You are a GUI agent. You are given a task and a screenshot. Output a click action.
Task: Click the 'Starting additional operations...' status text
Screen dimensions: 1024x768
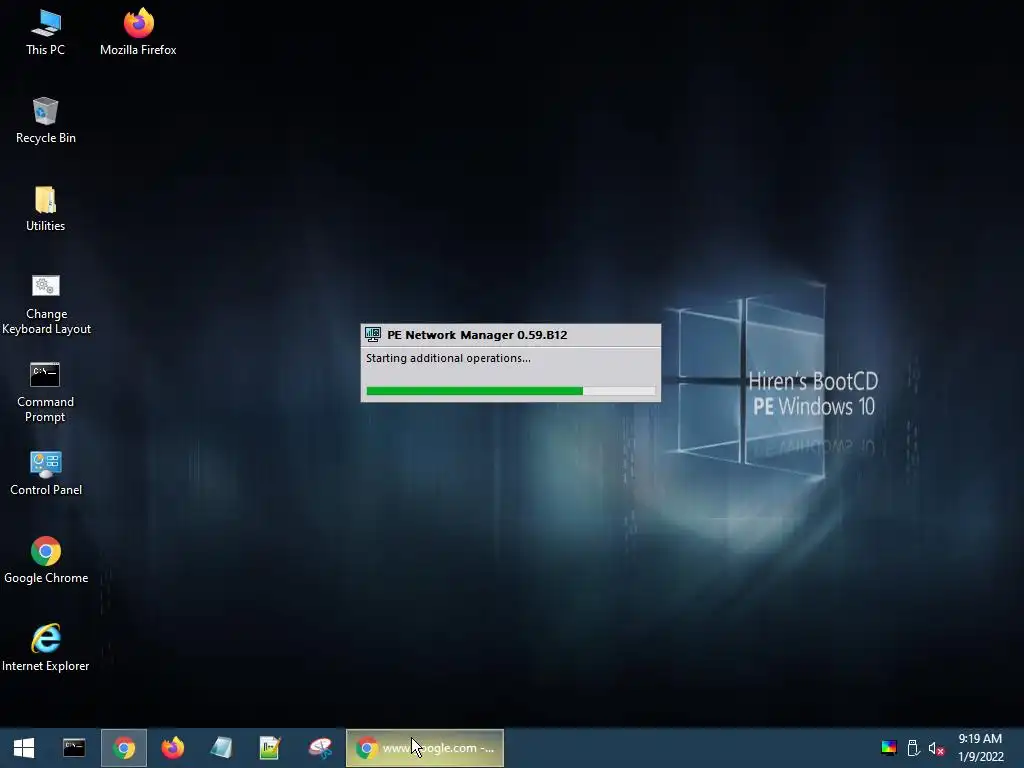[x=448, y=358]
